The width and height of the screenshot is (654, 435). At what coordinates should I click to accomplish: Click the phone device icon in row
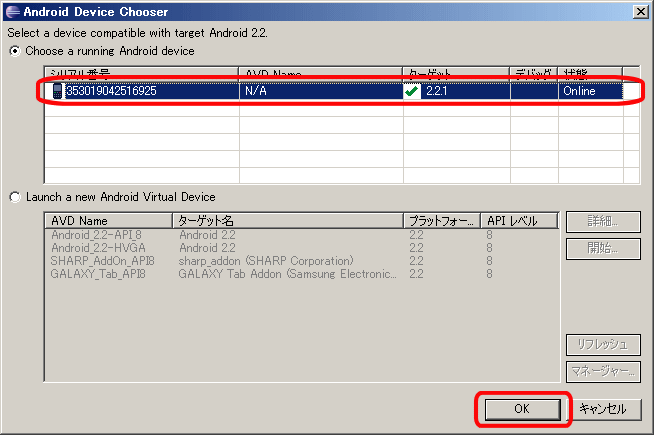[58, 91]
